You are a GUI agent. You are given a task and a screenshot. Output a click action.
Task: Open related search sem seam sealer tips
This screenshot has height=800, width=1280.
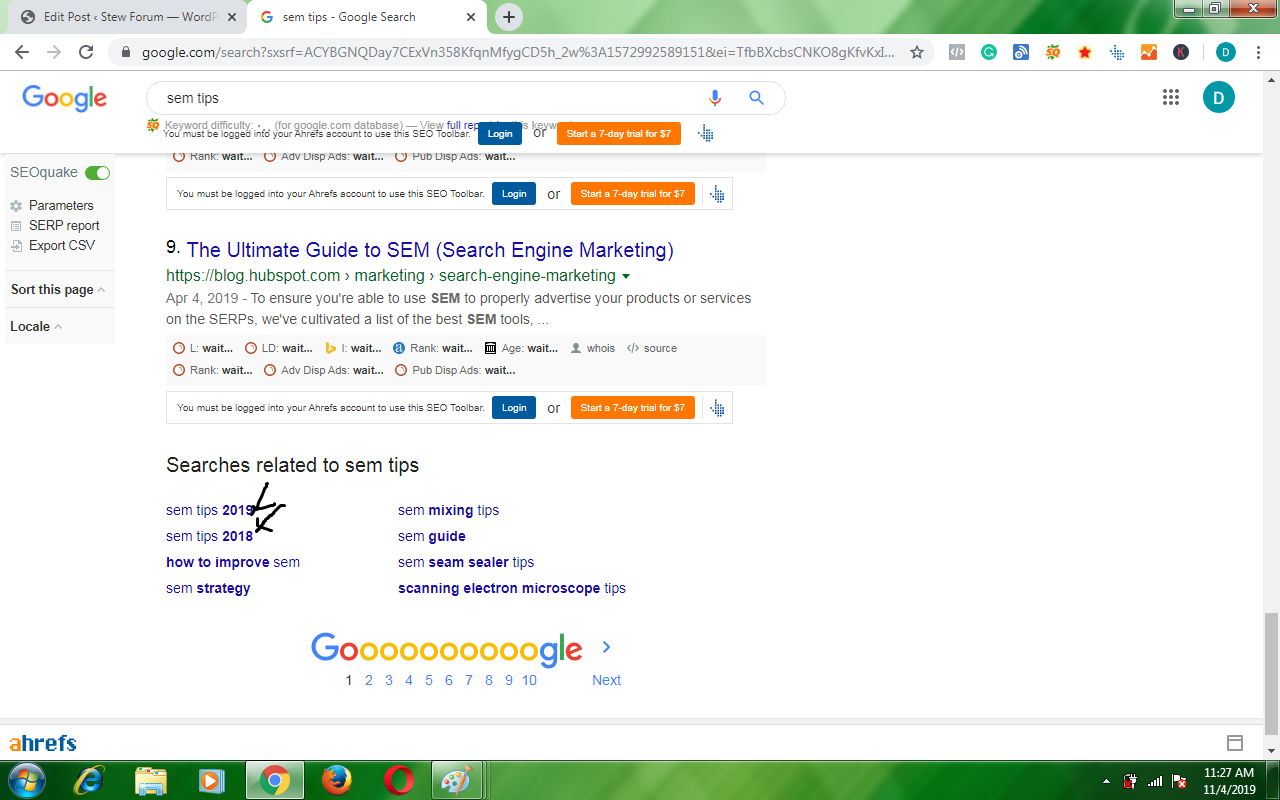pyautogui.click(x=466, y=562)
